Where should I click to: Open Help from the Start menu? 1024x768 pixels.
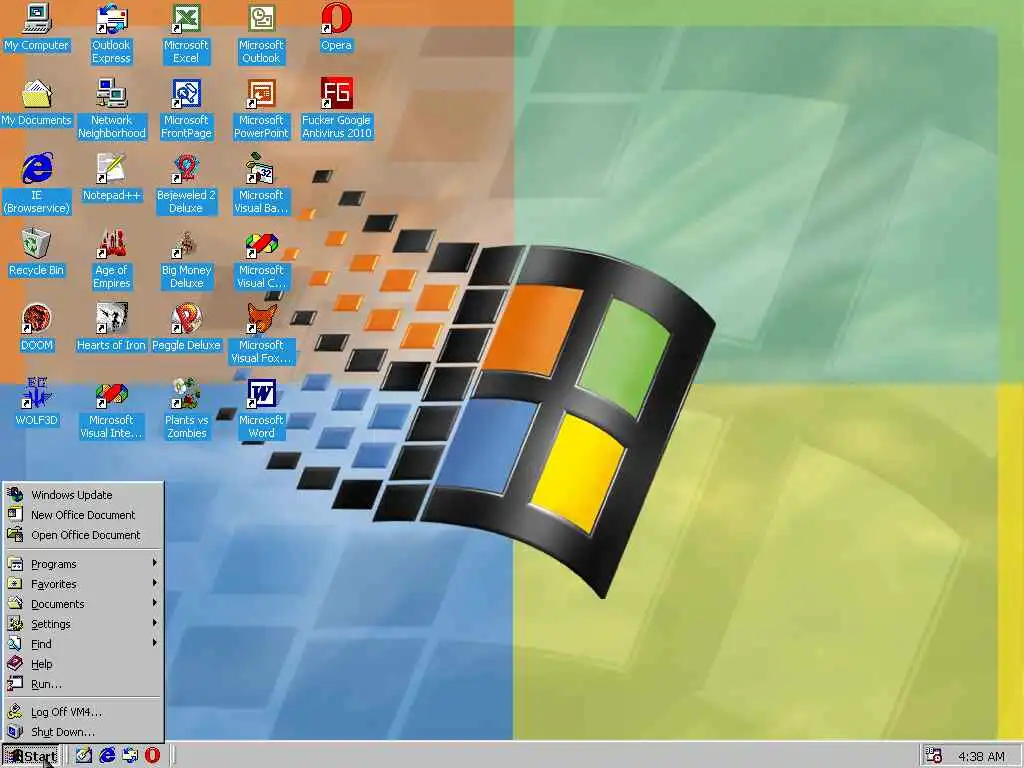tap(83, 664)
